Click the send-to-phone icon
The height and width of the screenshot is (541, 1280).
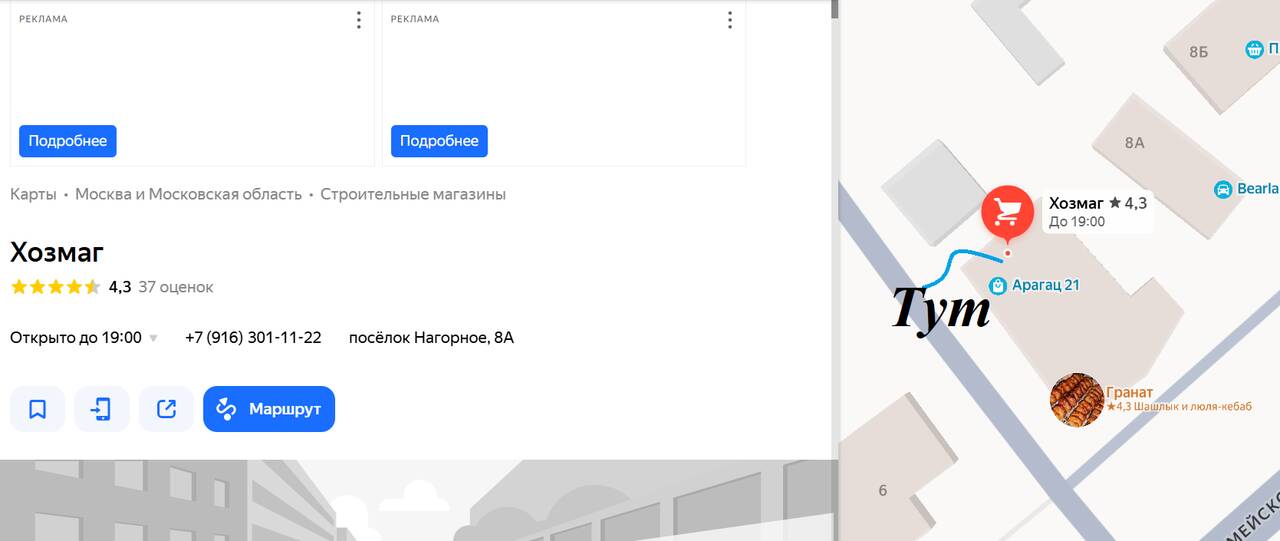tap(102, 409)
